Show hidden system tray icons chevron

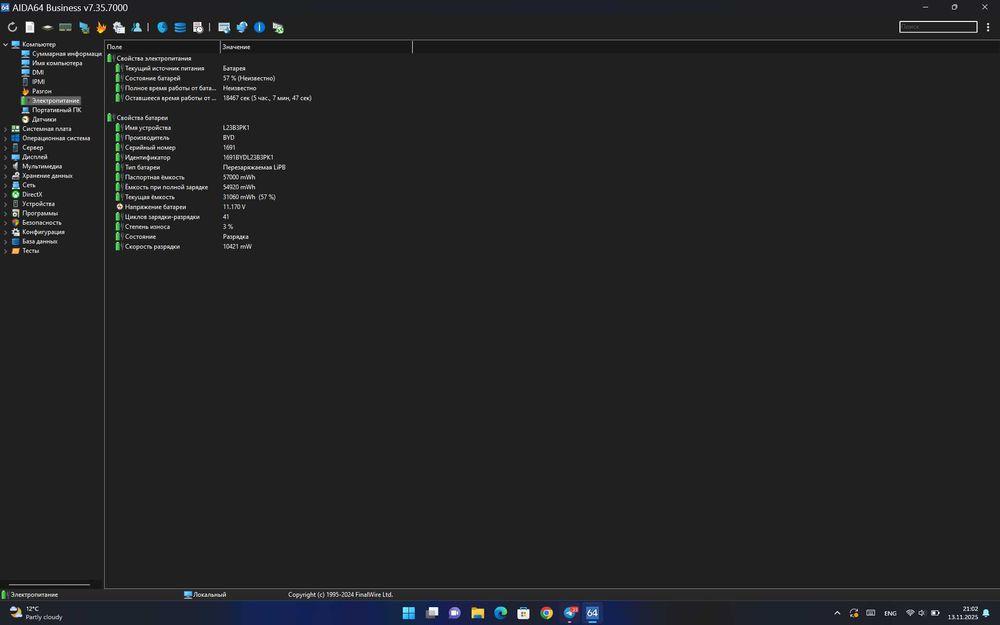pos(837,613)
